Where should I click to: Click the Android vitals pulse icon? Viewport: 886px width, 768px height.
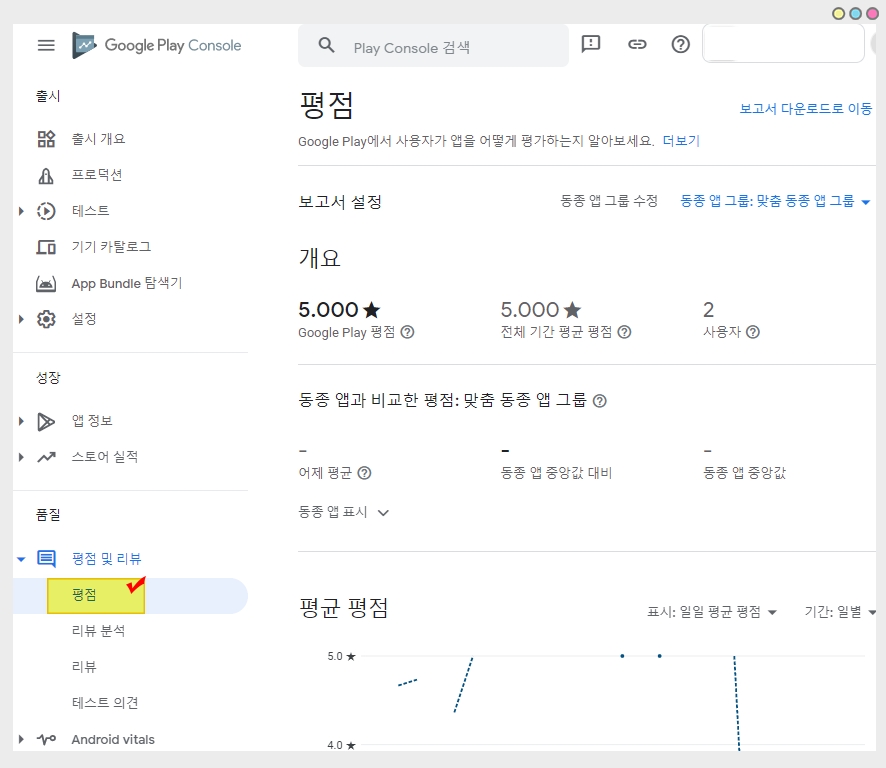[x=46, y=739]
